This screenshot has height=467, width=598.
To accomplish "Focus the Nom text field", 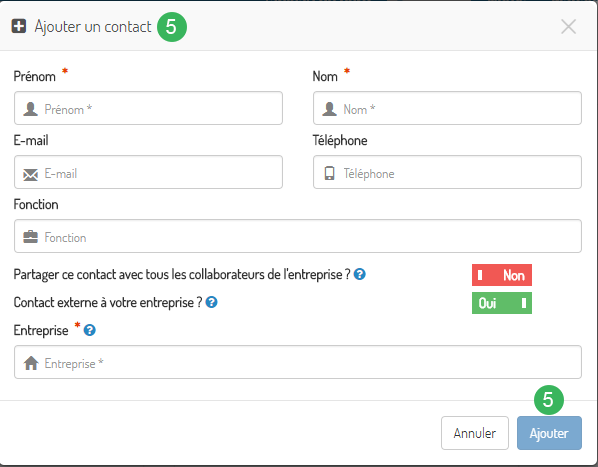I will (x=447, y=108).
